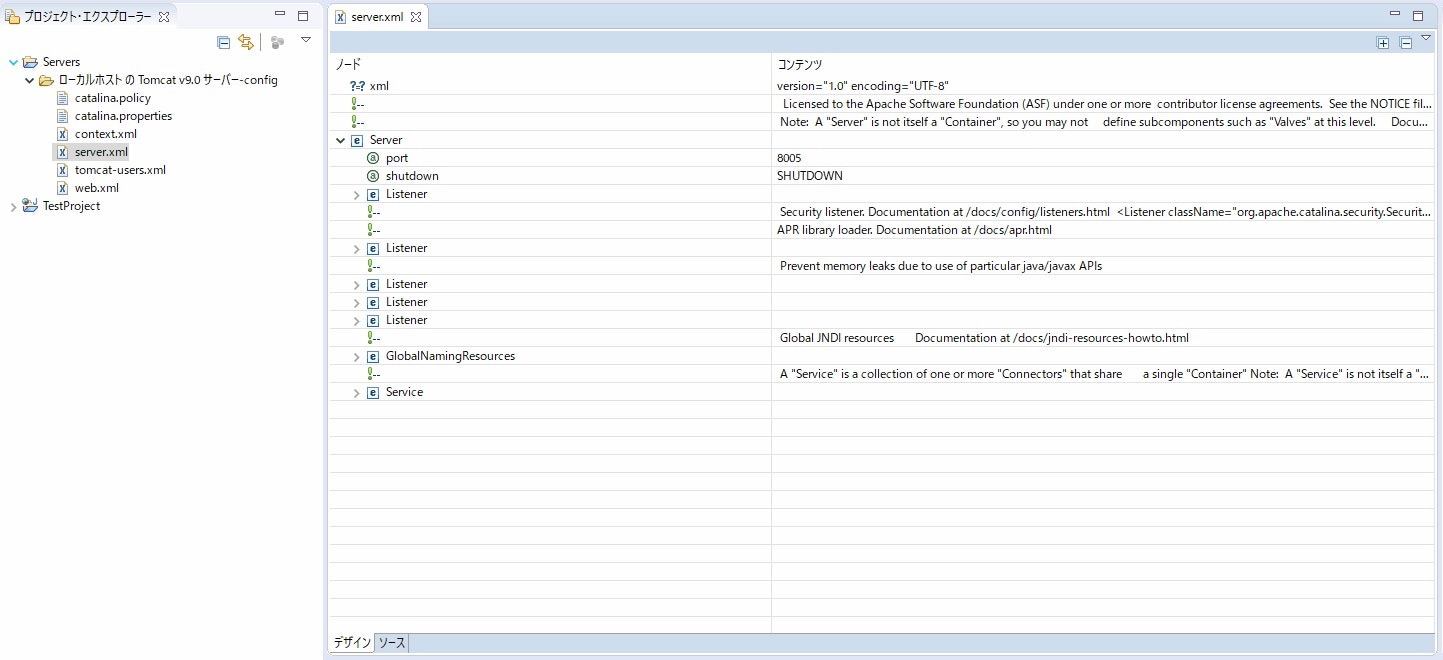Screen dimensions: 1443x660
Task: Maximize the editor area
Action: point(1418,15)
